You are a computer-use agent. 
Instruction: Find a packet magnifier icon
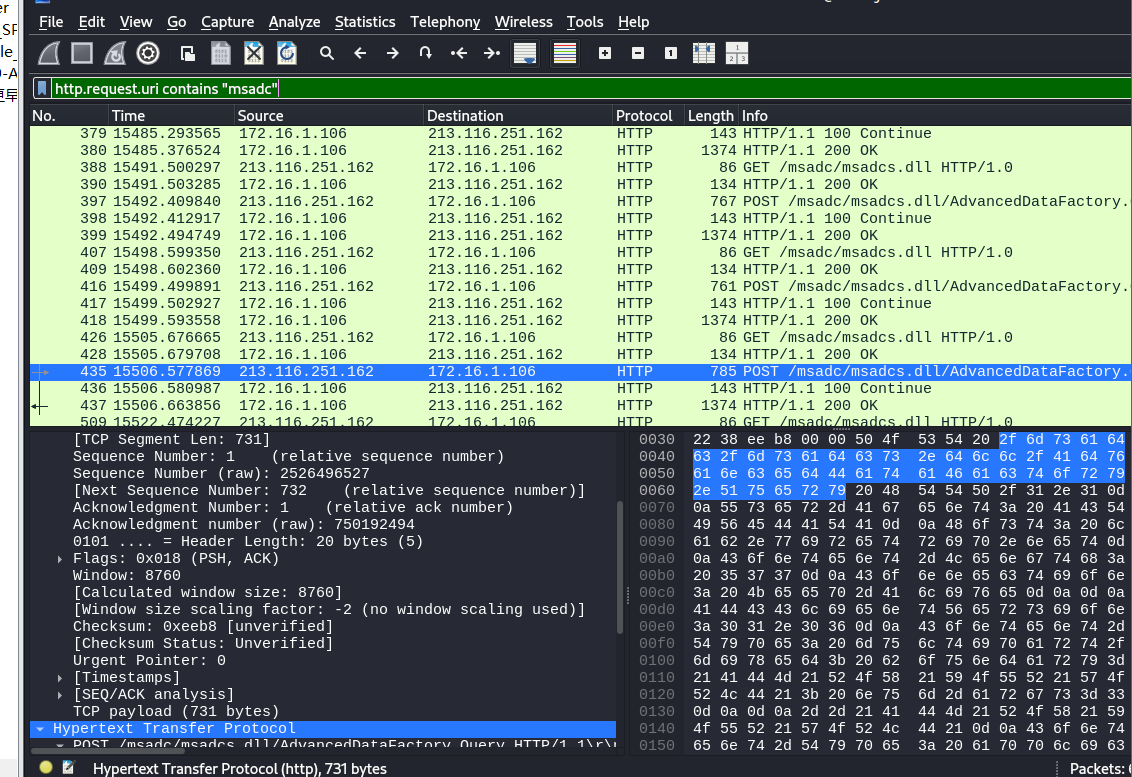tap(327, 53)
